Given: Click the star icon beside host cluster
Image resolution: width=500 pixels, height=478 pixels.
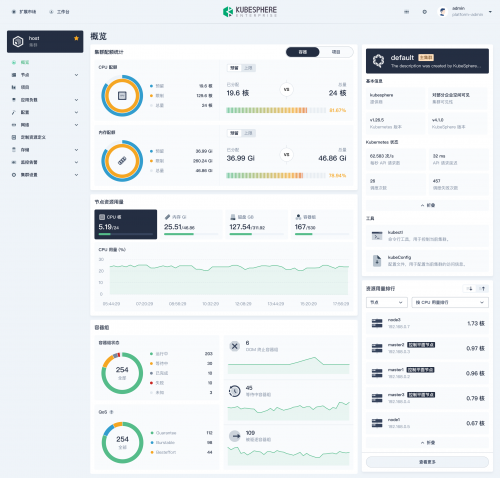Looking at the screenshot, I should click(76, 38).
